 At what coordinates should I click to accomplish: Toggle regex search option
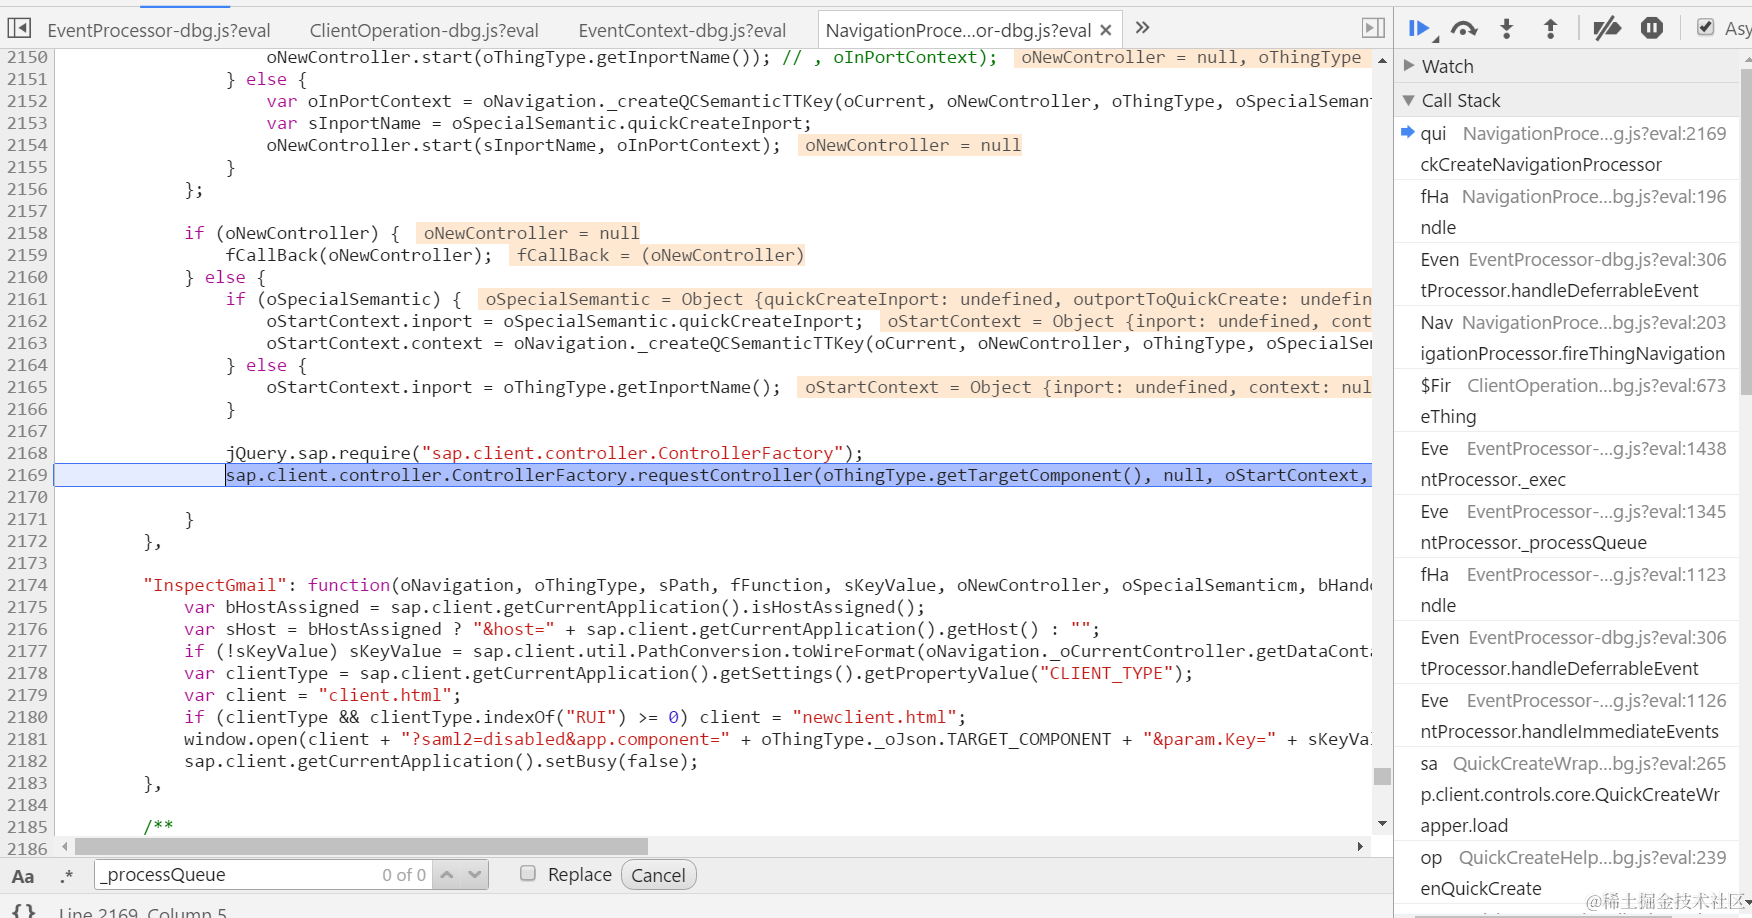[x=67, y=876]
